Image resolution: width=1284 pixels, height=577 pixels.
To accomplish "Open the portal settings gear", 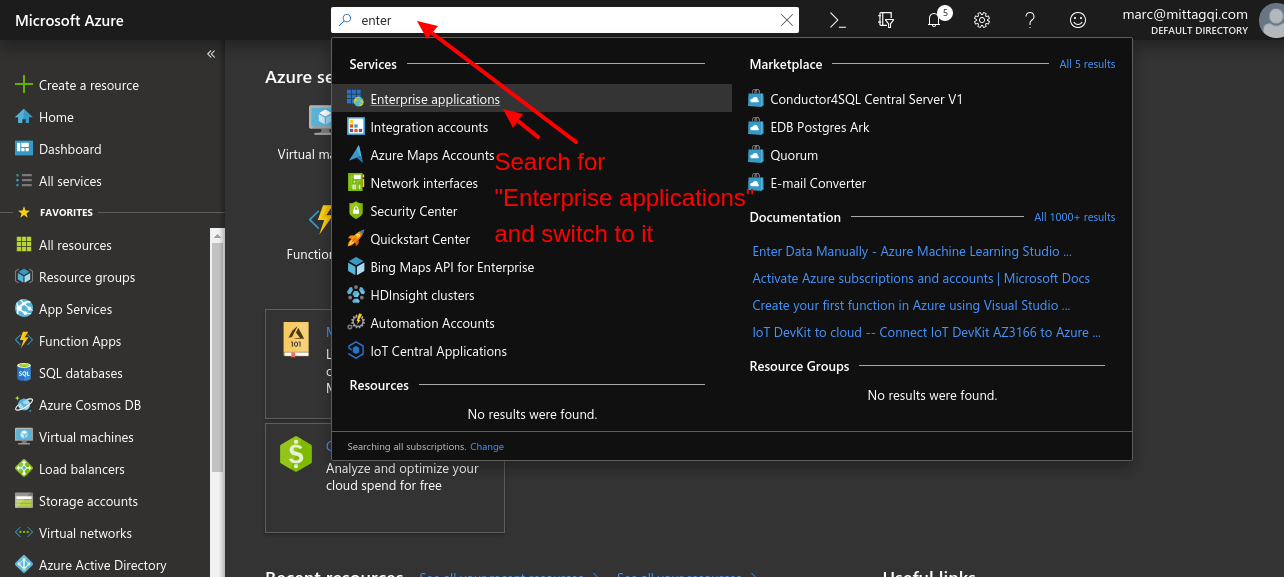I will point(982,20).
